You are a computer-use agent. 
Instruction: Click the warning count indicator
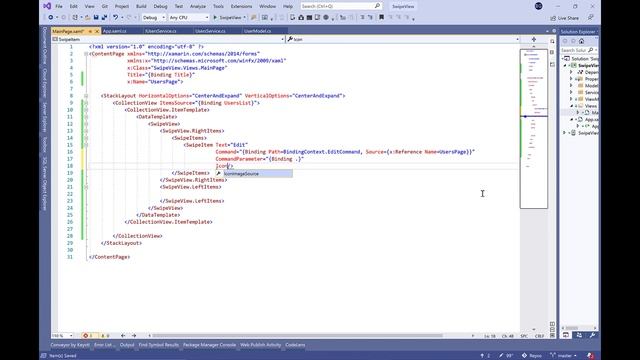(105, 336)
